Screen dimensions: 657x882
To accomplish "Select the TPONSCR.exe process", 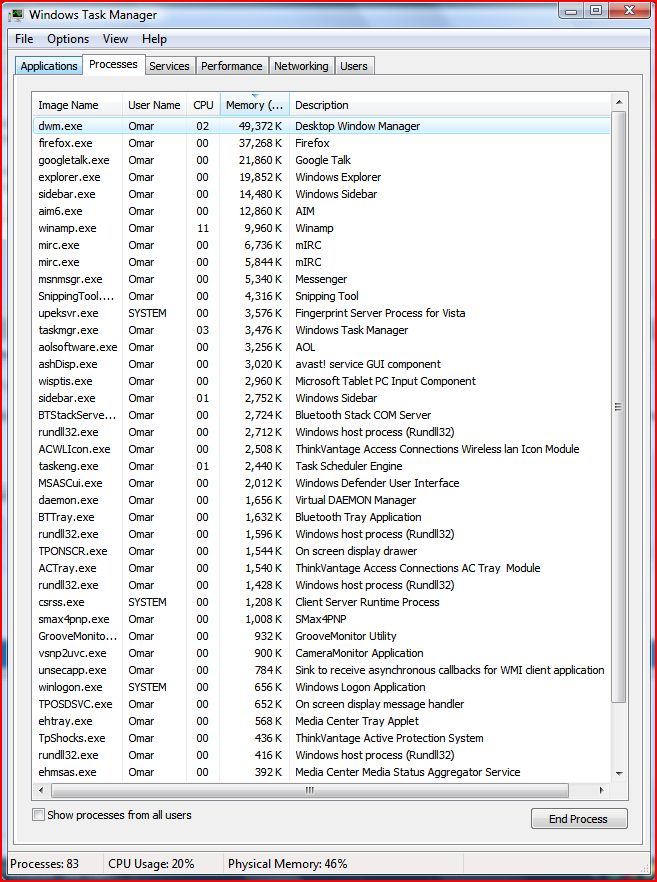I will [x=321, y=551].
